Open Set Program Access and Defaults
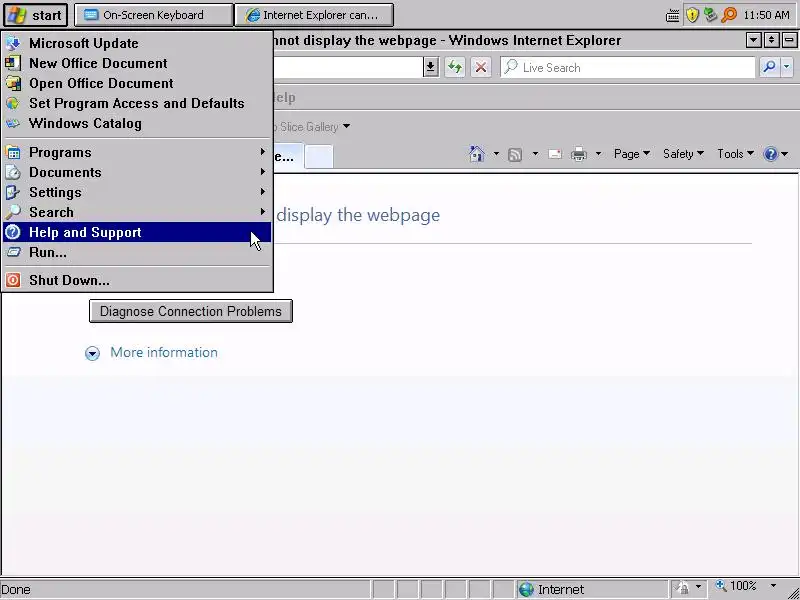 [137, 103]
